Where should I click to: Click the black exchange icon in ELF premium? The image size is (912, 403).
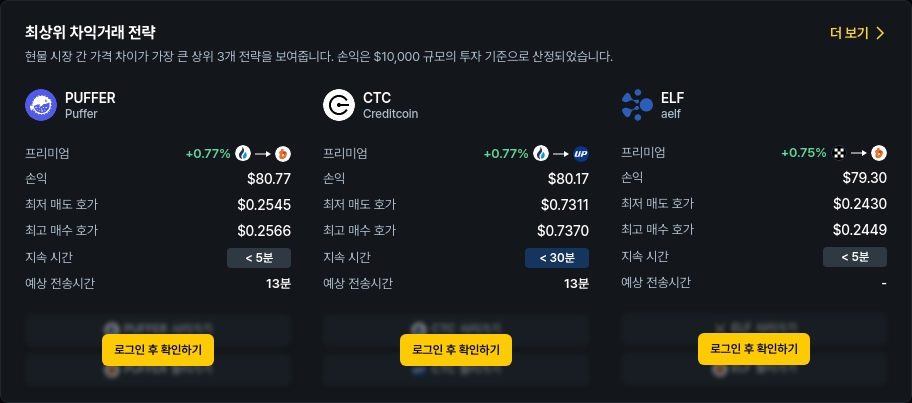click(x=839, y=153)
